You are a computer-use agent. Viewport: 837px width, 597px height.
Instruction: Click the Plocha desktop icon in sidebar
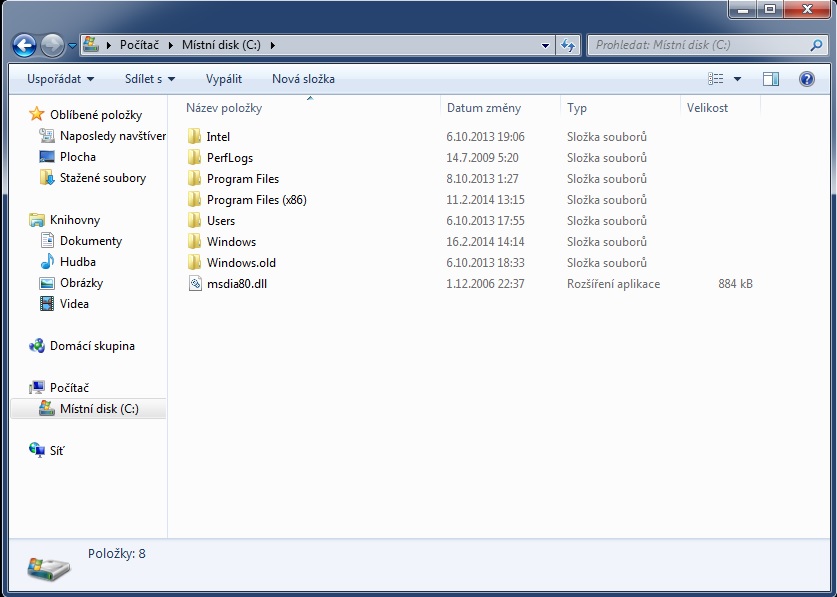click(x=47, y=156)
